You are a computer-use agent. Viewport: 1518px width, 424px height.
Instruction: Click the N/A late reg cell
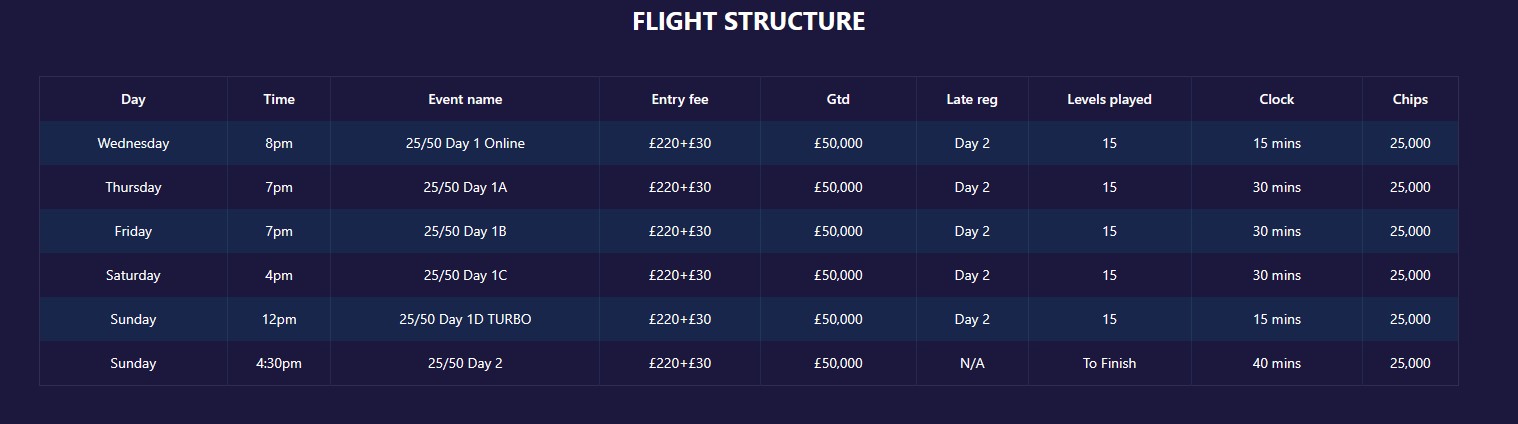coord(972,363)
